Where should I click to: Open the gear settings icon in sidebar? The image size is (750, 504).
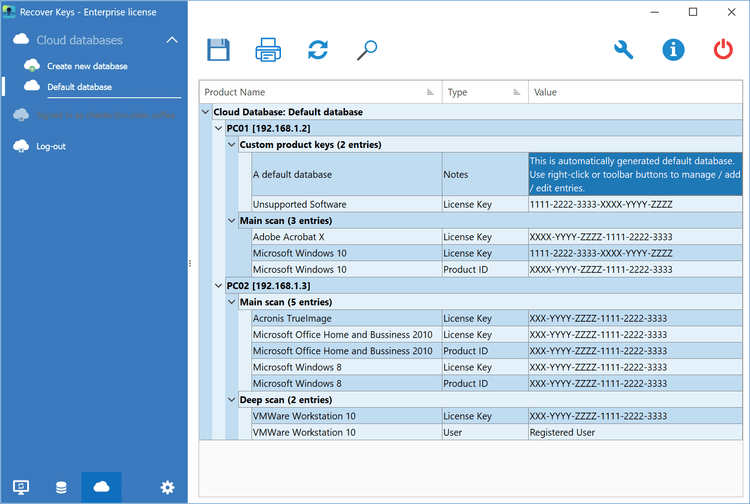pyautogui.click(x=167, y=487)
